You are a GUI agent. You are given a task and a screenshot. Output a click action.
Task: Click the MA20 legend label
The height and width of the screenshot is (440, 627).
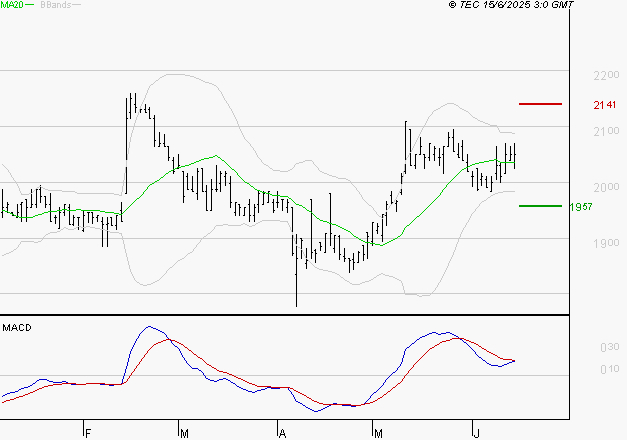[x=11, y=6]
